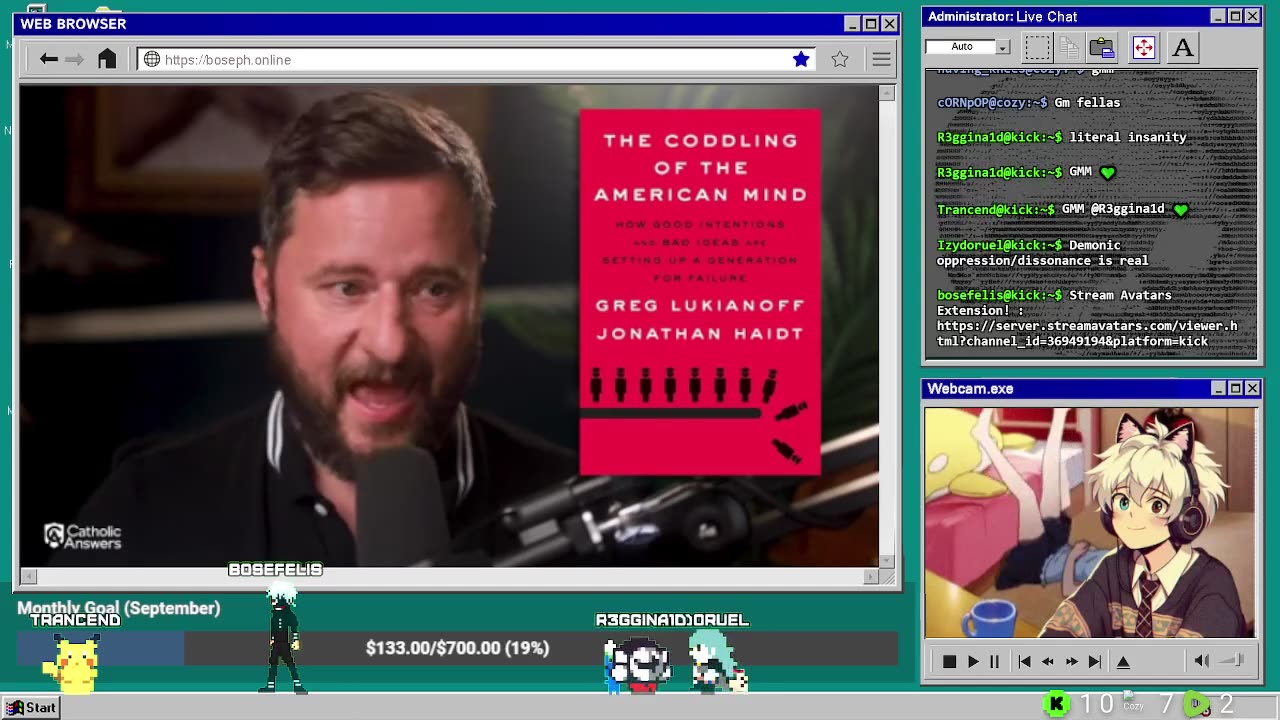Maximize the Web Browser window
Screen dimensions: 1280x720
[871, 24]
